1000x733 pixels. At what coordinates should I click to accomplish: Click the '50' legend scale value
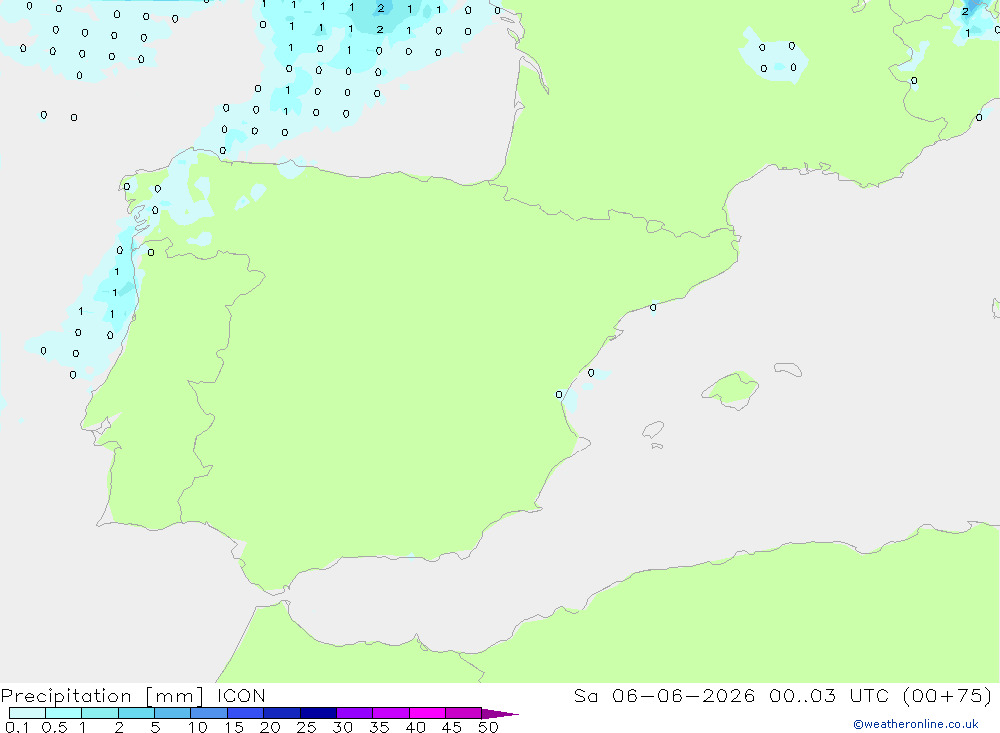pos(488,727)
